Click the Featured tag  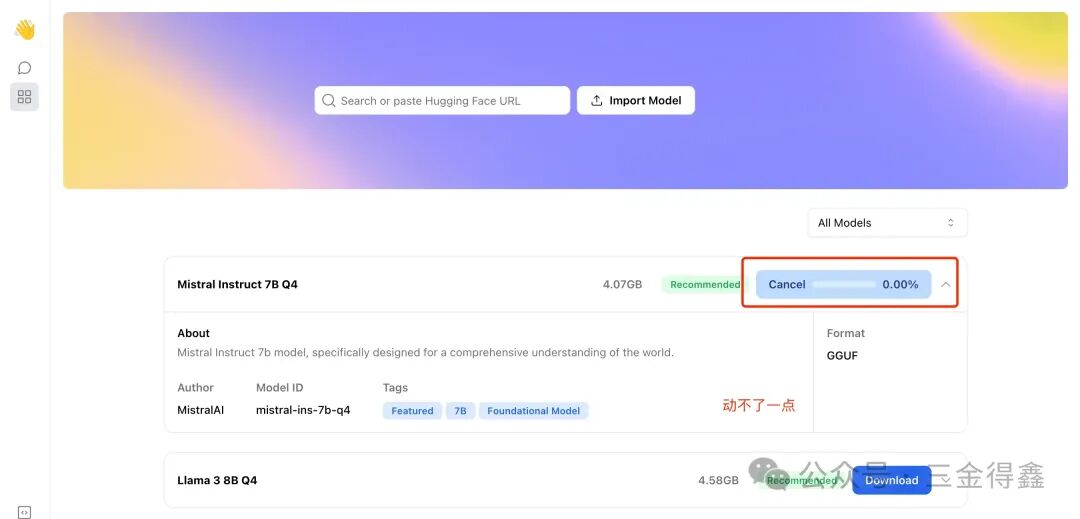pos(412,411)
